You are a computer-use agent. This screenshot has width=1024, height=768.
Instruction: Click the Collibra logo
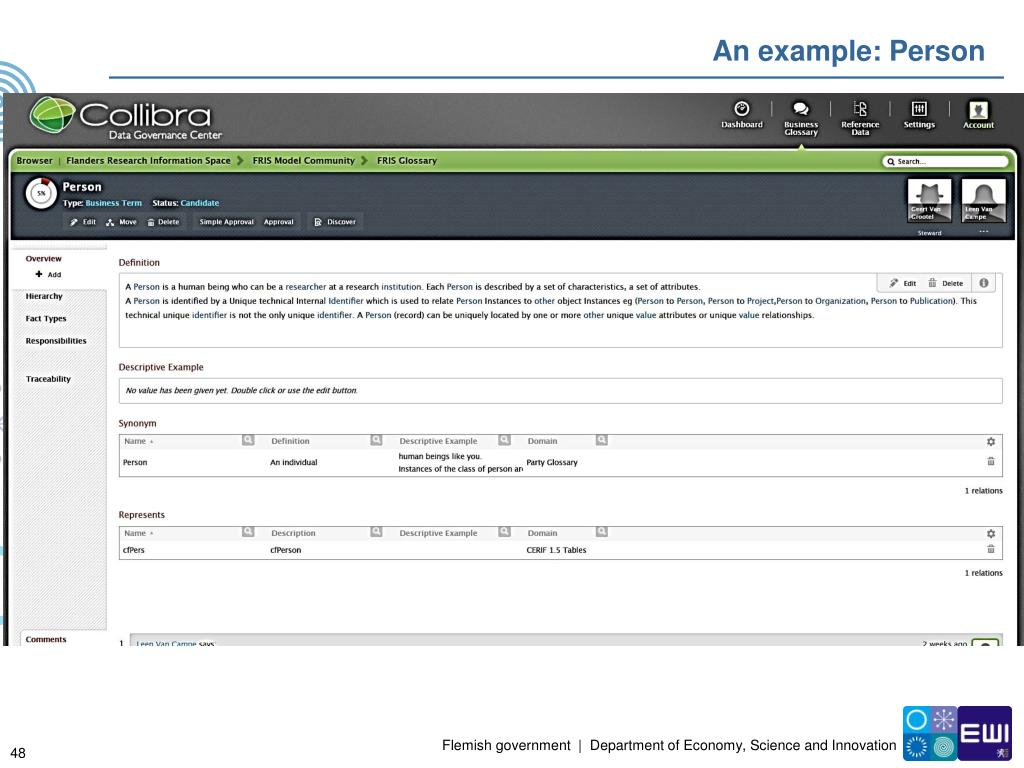(126, 118)
